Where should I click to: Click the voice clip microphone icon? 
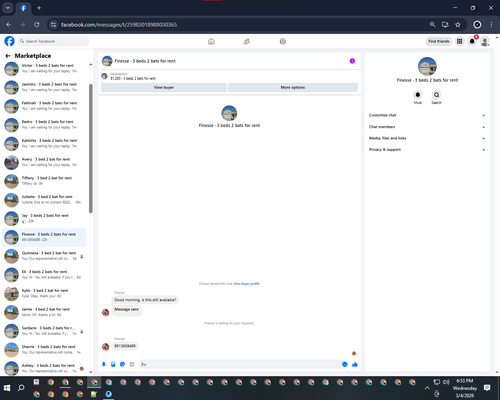point(104,364)
